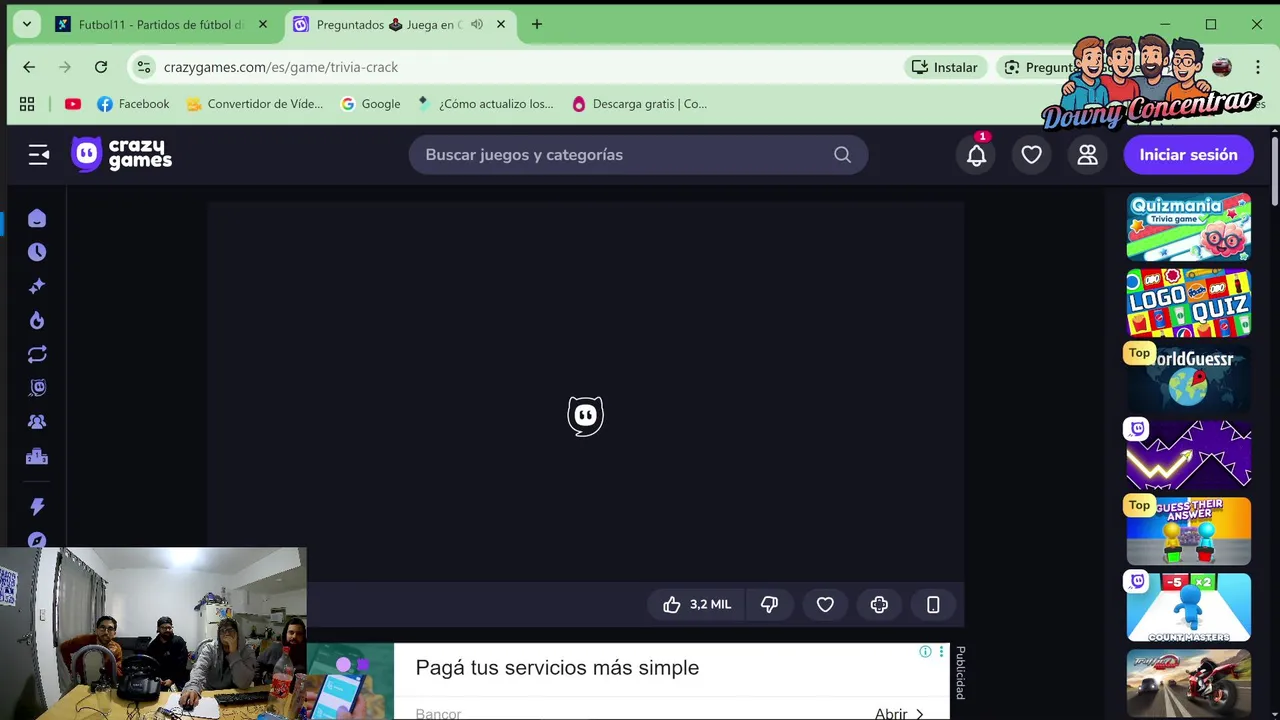The height and width of the screenshot is (720, 1280).
Task: Click the mobile phone icon below game
Action: [933, 604]
